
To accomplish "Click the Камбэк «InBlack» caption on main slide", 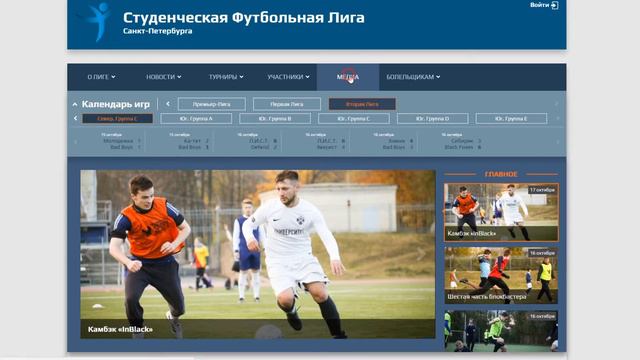I will pos(120,329).
